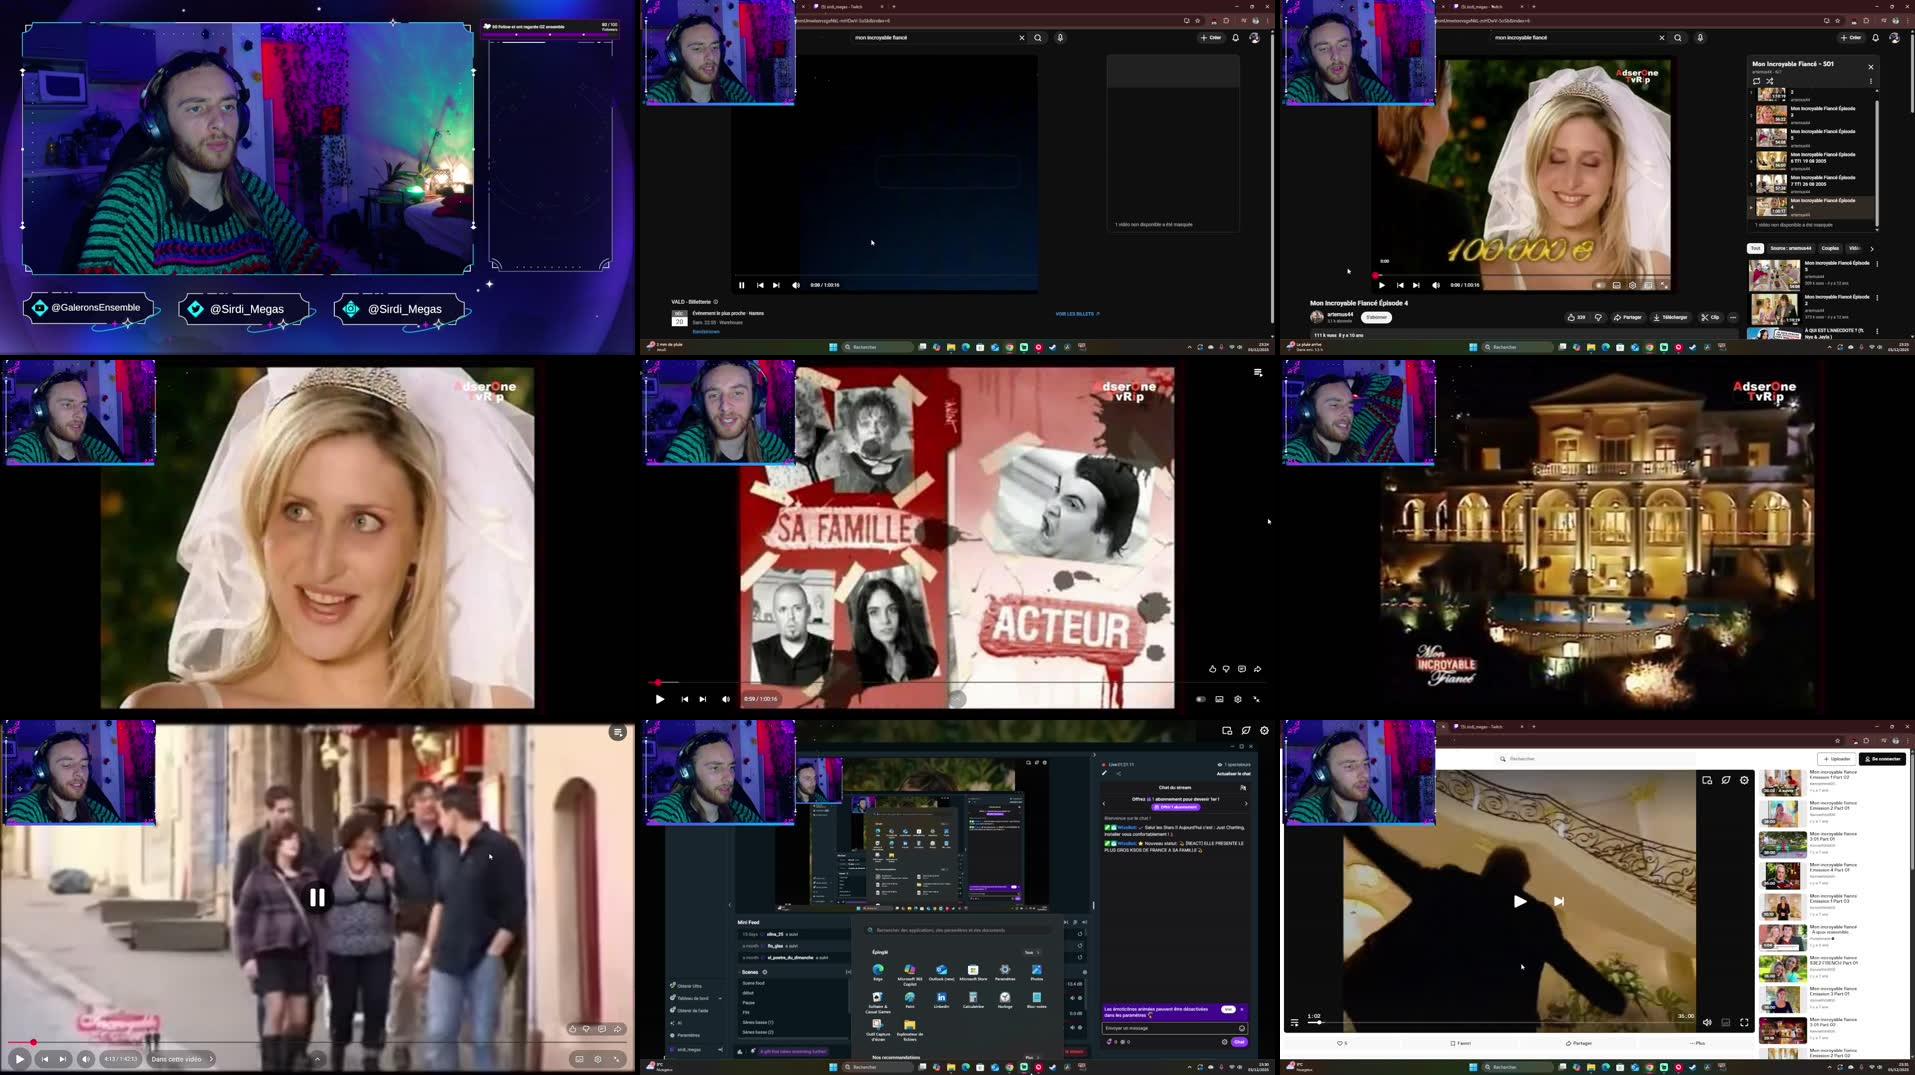Expand the 'Plus' menu under the video
1915x1075 pixels.
(1697, 1042)
